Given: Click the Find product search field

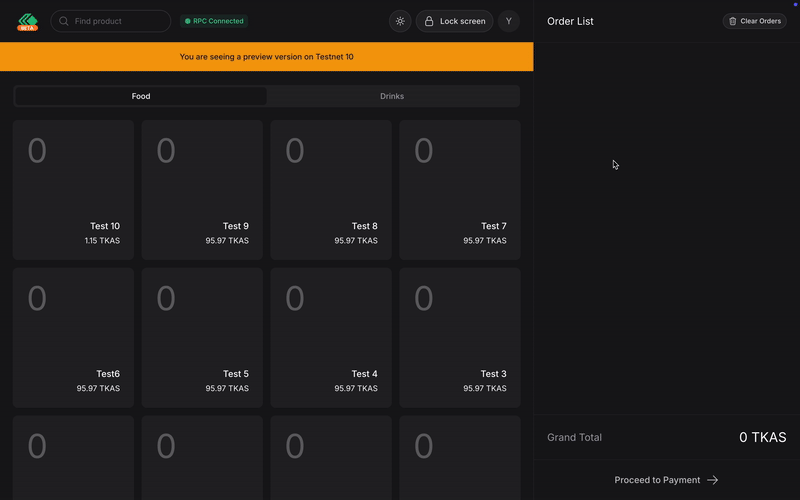Looking at the screenshot, I should click(x=111, y=21).
